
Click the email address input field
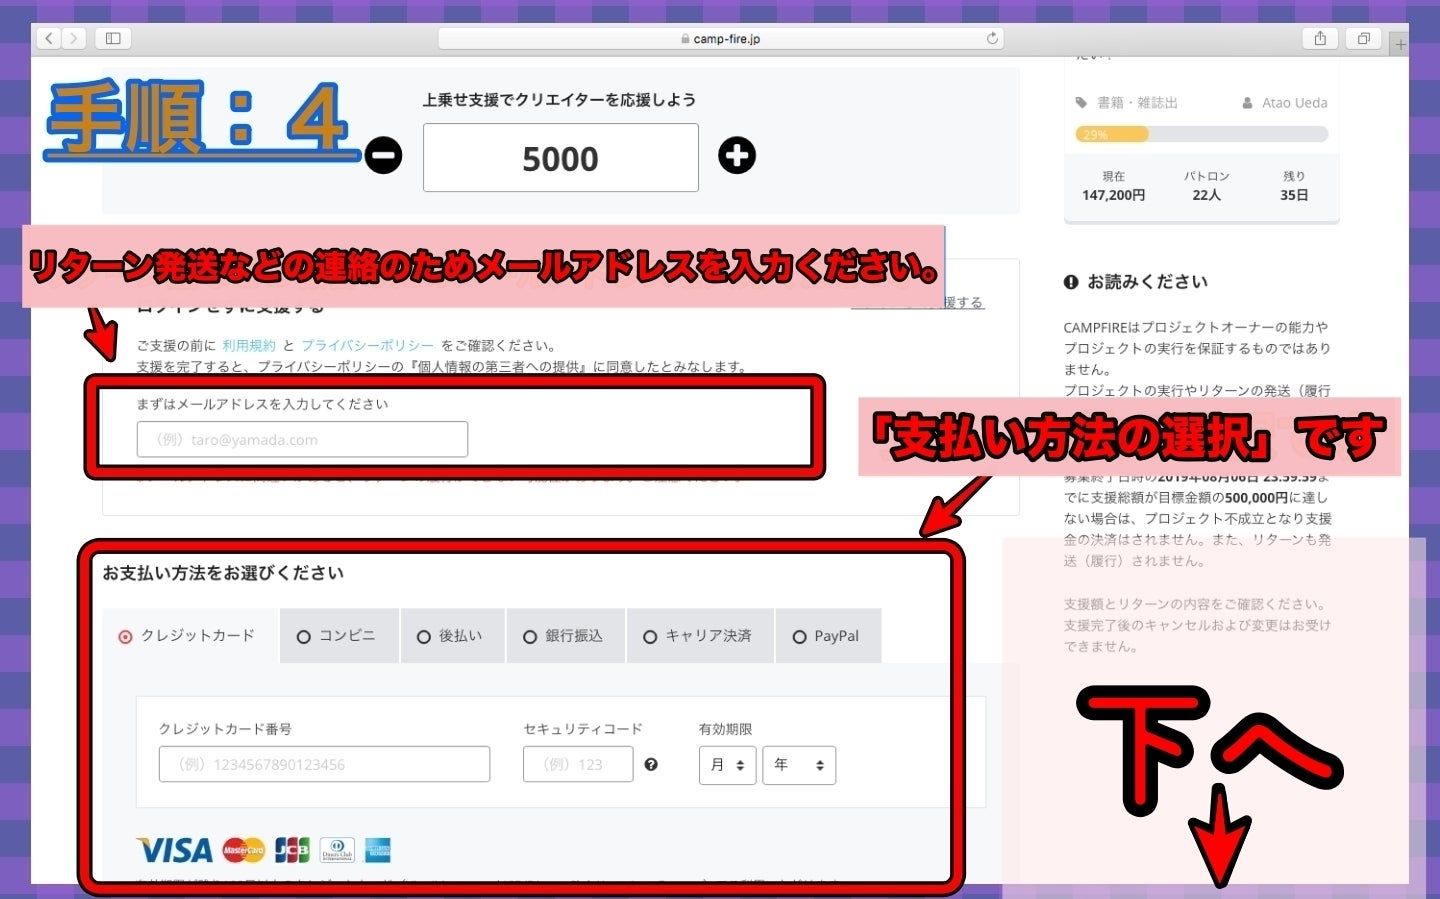pyautogui.click(x=302, y=439)
